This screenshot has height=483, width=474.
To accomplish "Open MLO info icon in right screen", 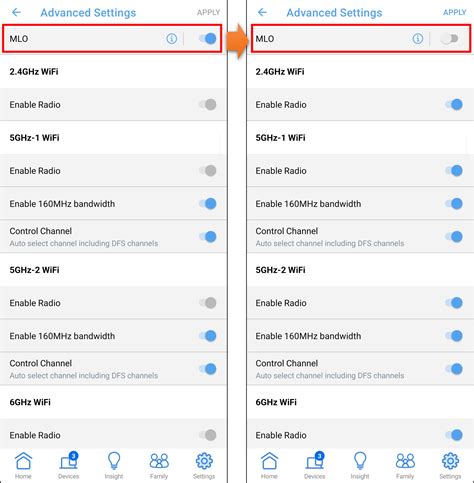I will (x=418, y=39).
